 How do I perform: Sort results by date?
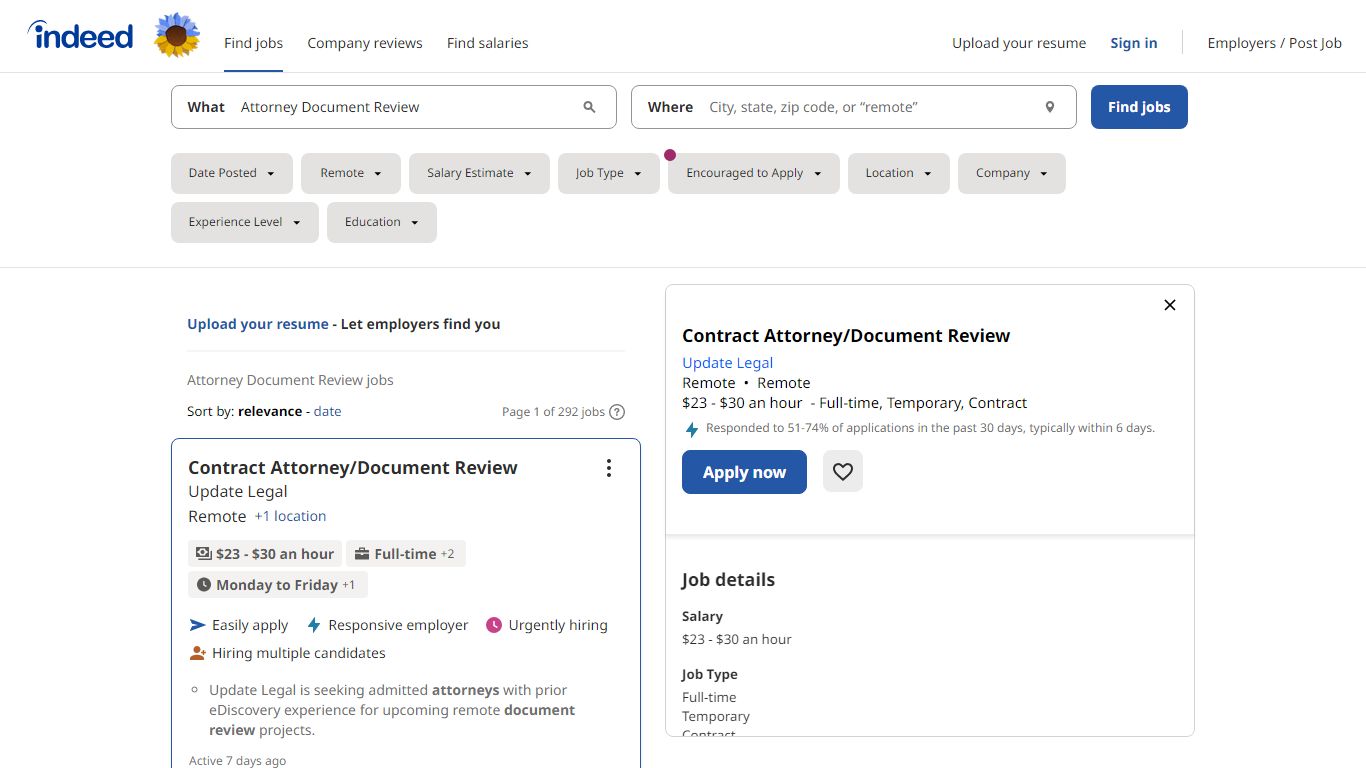pyautogui.click(x=327, y=411)
